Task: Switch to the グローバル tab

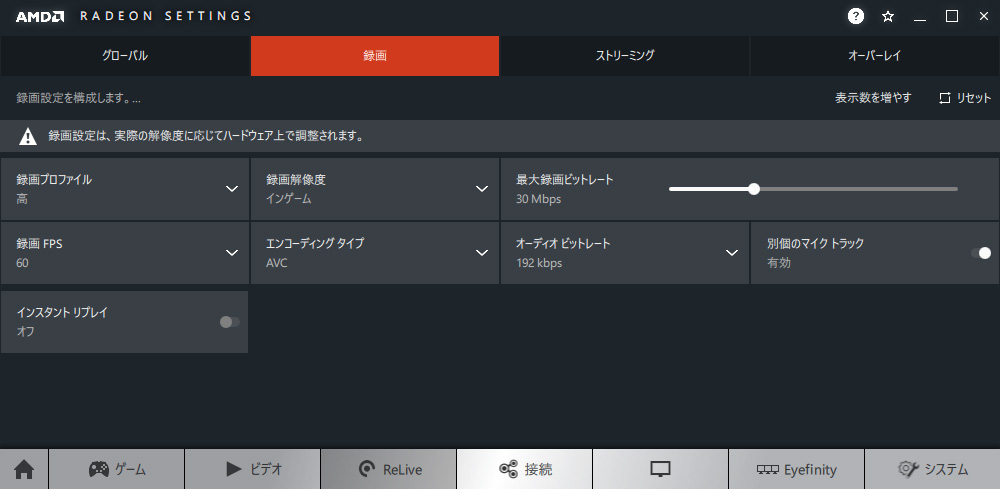Action: (x=125, y=55)
